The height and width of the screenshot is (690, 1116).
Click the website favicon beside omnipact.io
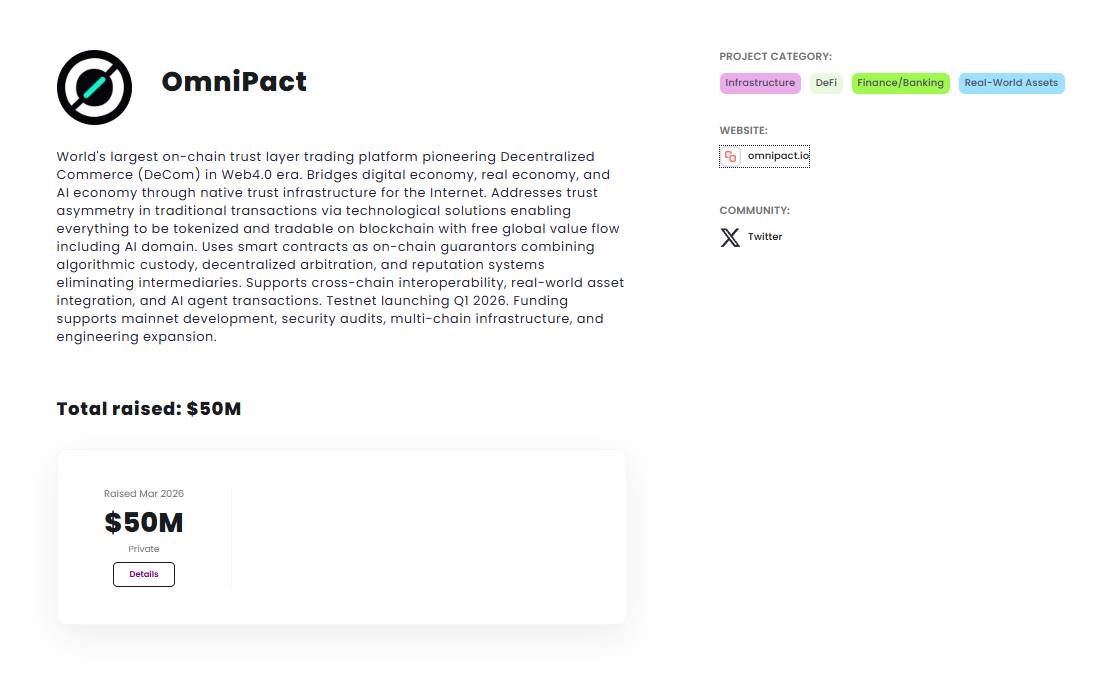(x=731, y=156)
